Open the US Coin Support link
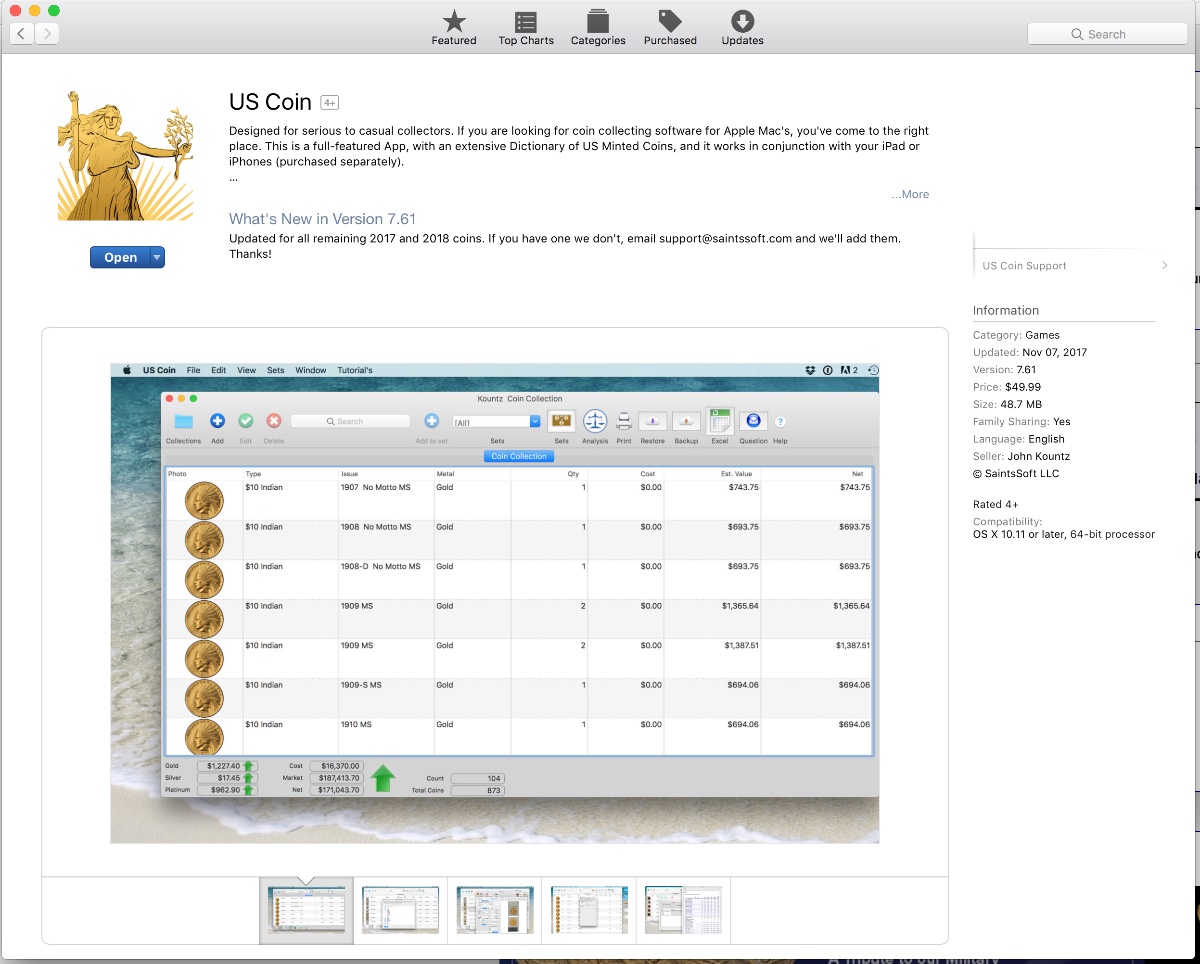Viewport: 1200px width, 964px height. (x=1071, y=265)
